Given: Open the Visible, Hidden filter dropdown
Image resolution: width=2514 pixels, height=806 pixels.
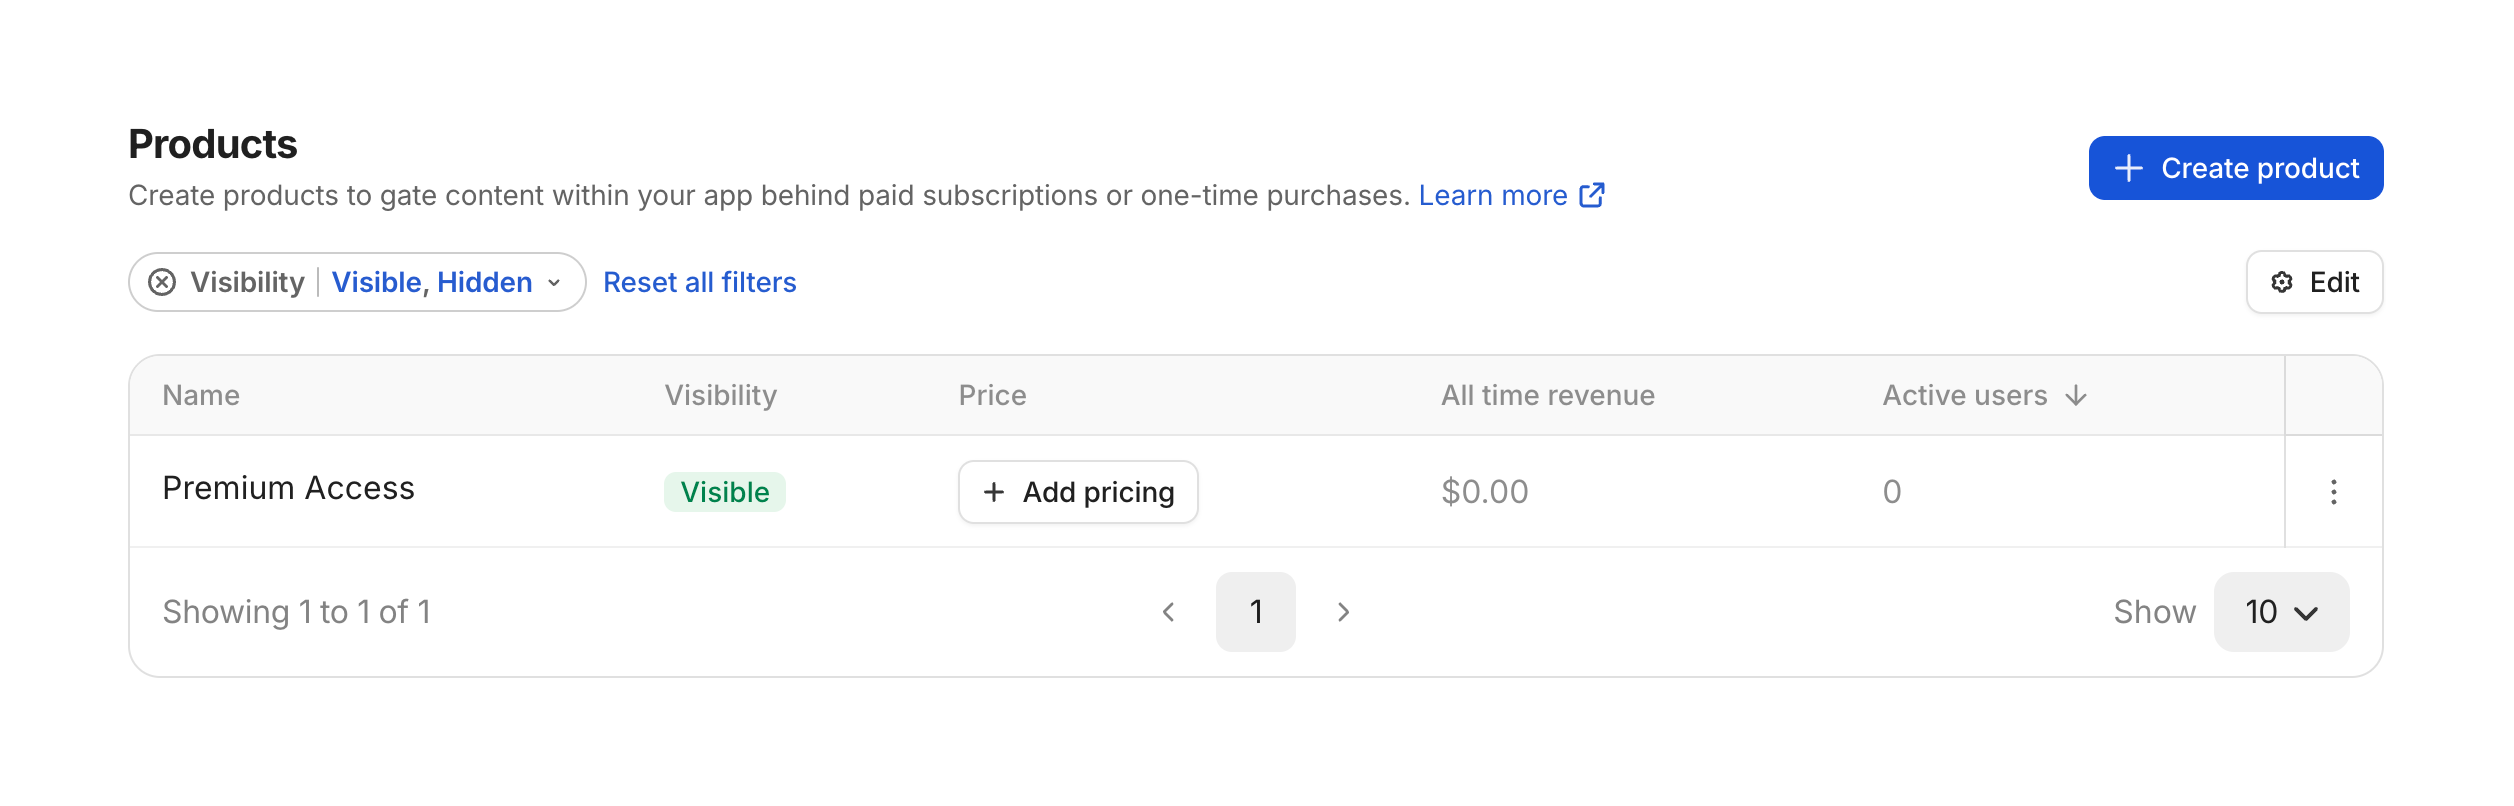Looking at the screenshot, I should (x=432, y=283).
